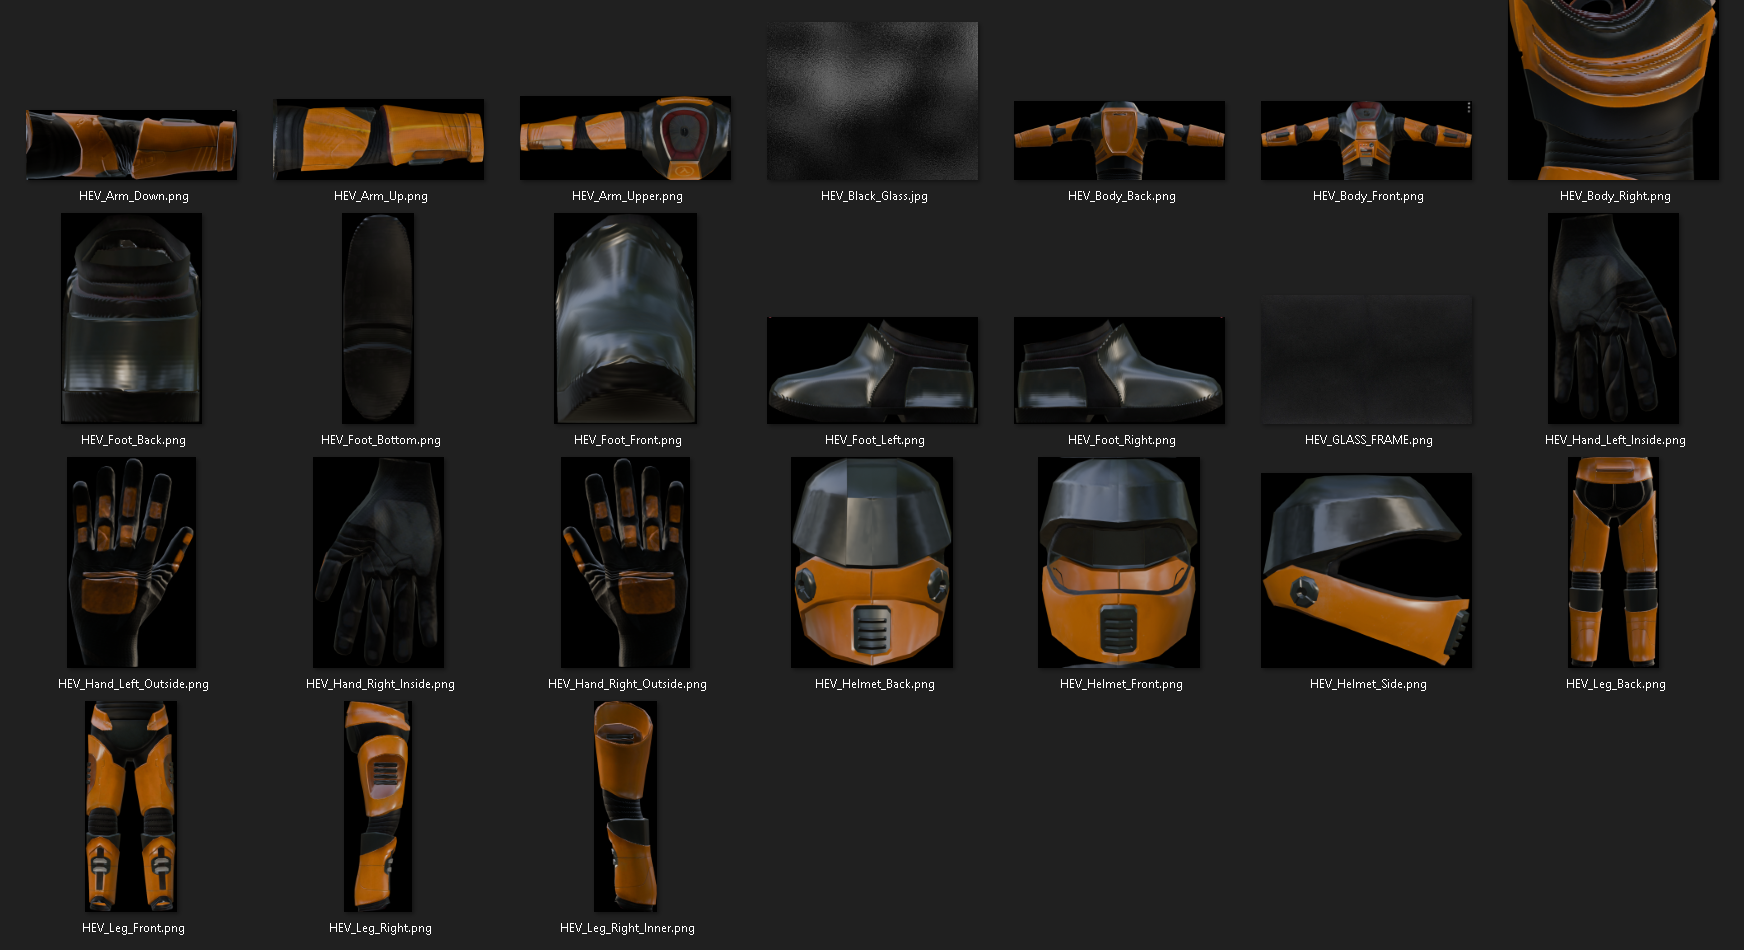Click the HEV_Black_Glass.jpg file label
The width and height of the screenshot is (1744, 950).
[875, 196]
